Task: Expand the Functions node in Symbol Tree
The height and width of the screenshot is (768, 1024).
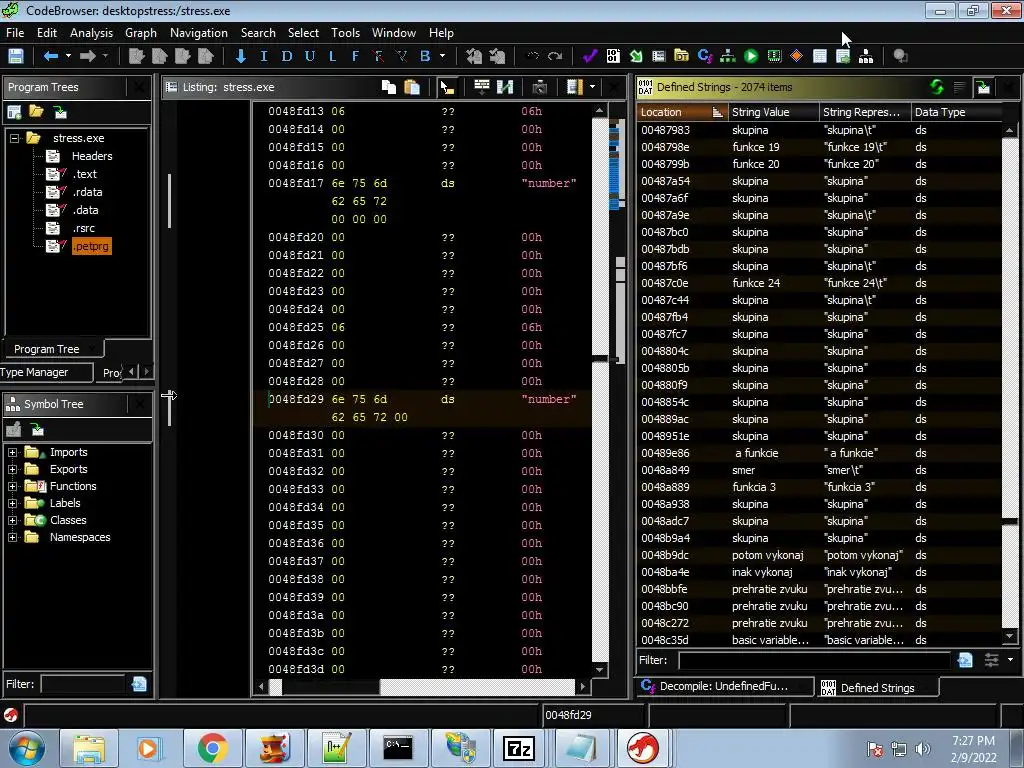Action: pos(12,486)
